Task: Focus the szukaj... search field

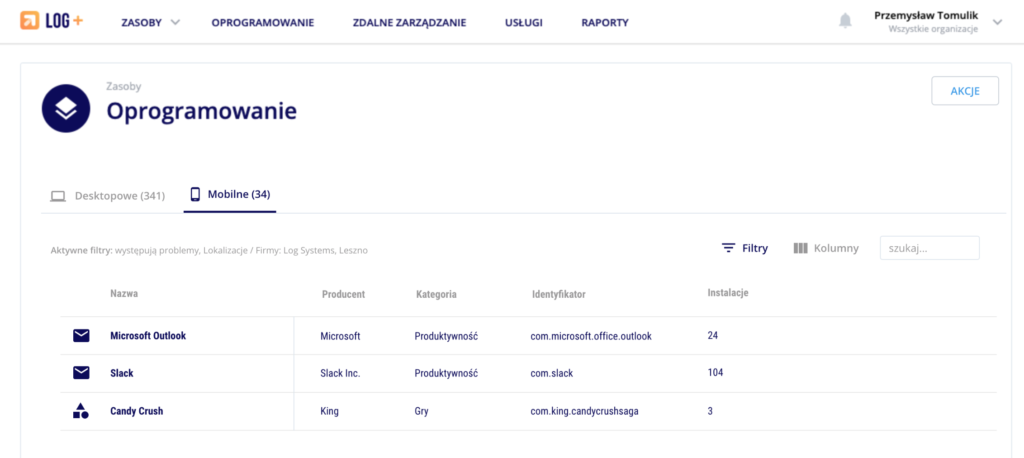Action: tap(929, 248)
